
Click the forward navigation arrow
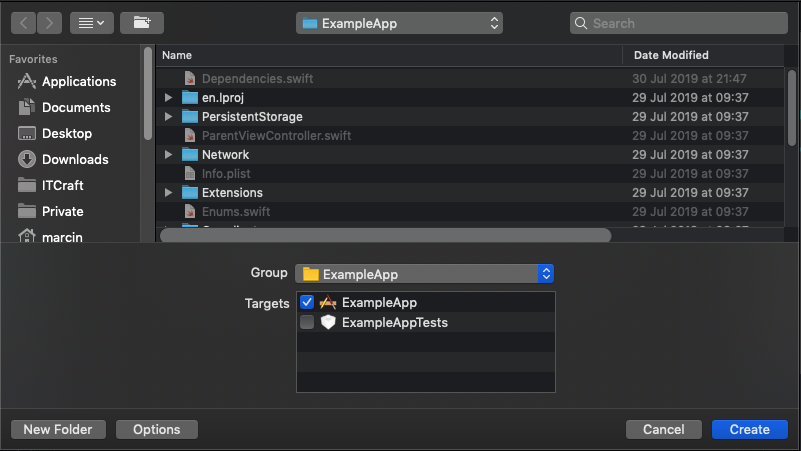coord(49,22)
